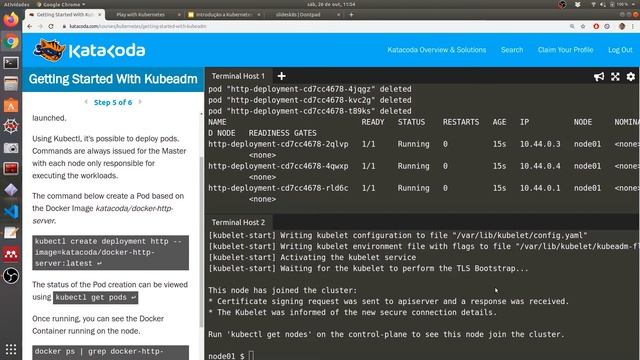Open the purple diamond app in dock

tap(11, 190)
